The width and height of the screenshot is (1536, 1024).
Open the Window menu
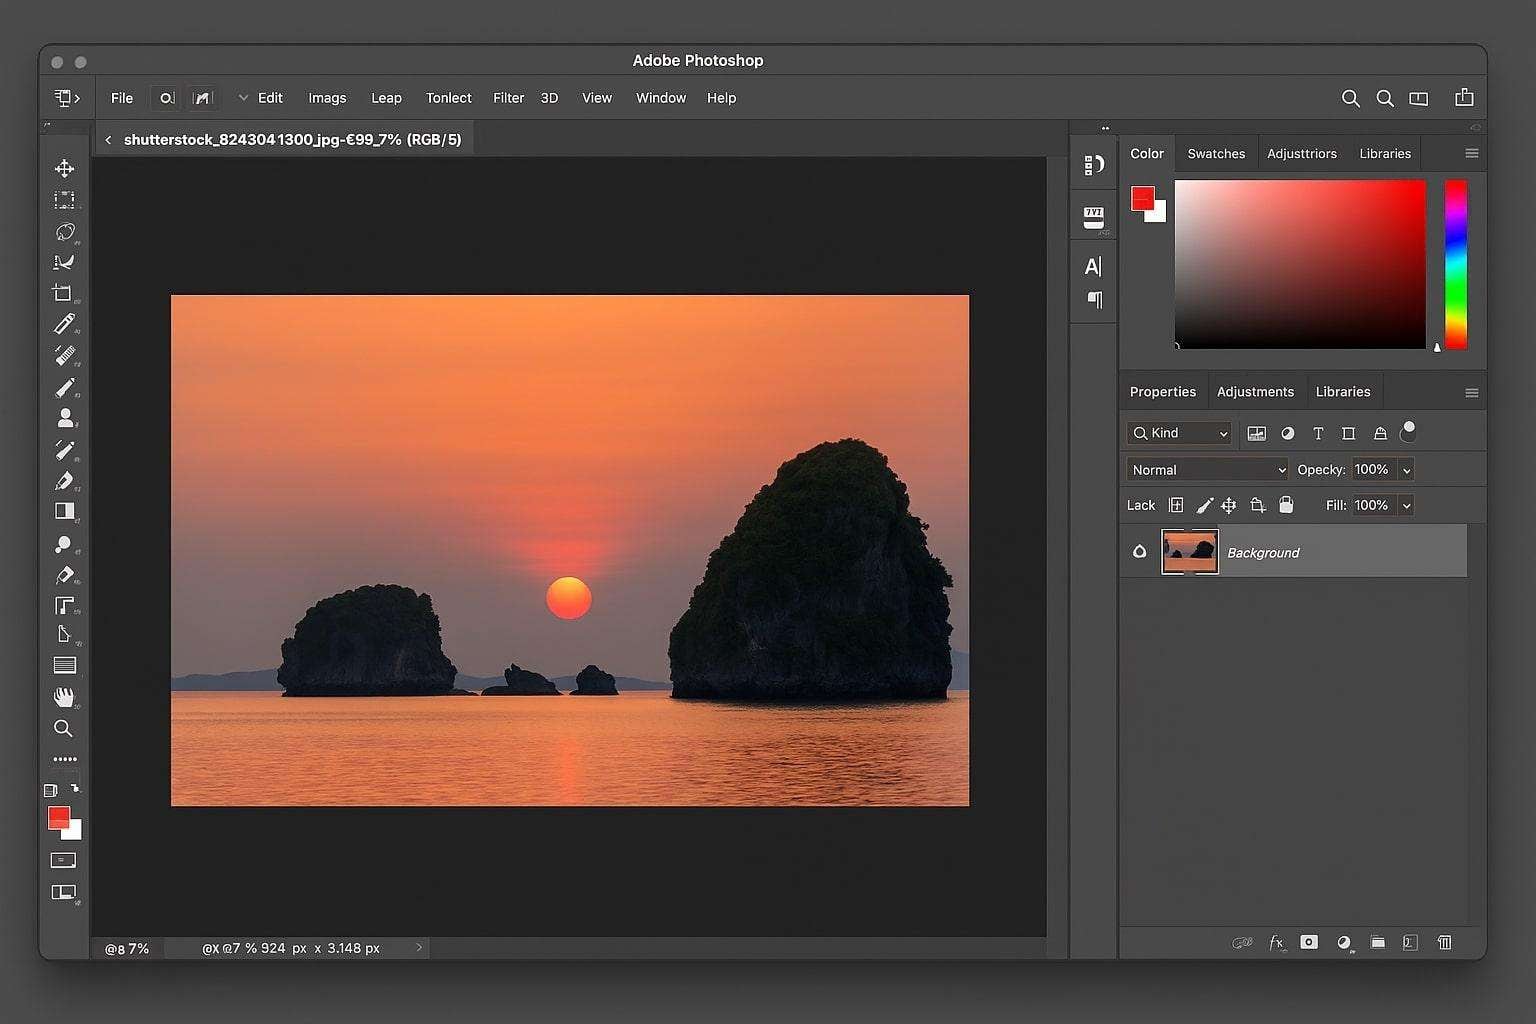[661, 98]
